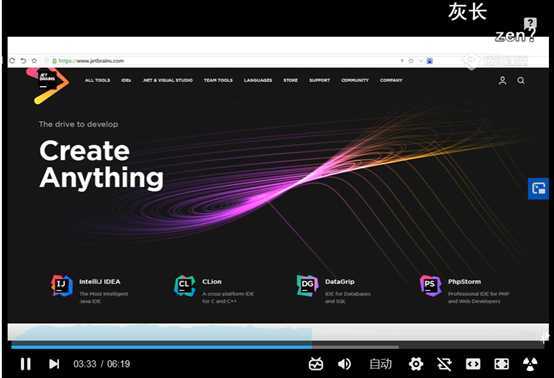Switch to widescreen mode
Image resolution: width=554 pixels, height=378 pixels.
point(473,364)
